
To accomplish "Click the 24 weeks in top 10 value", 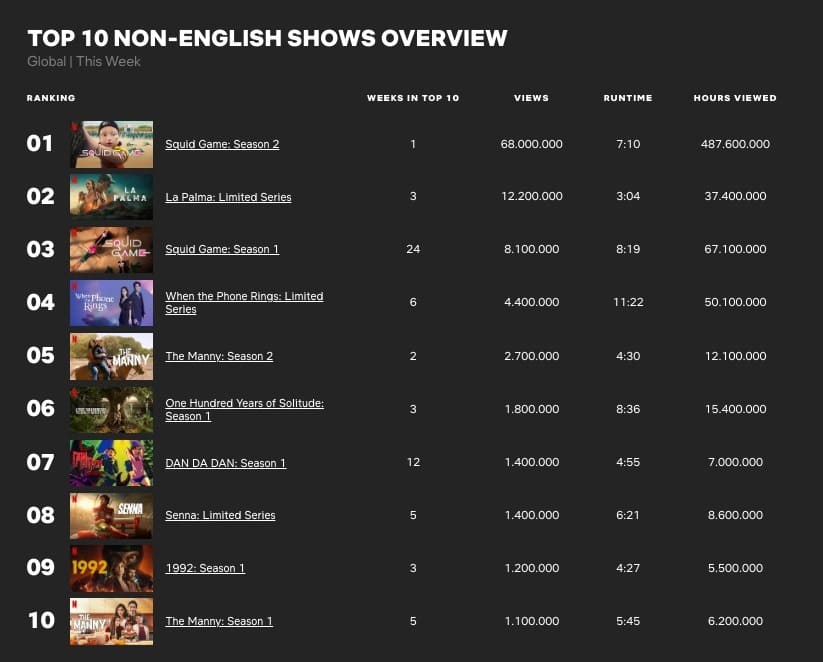I will (x=413, y=249).
